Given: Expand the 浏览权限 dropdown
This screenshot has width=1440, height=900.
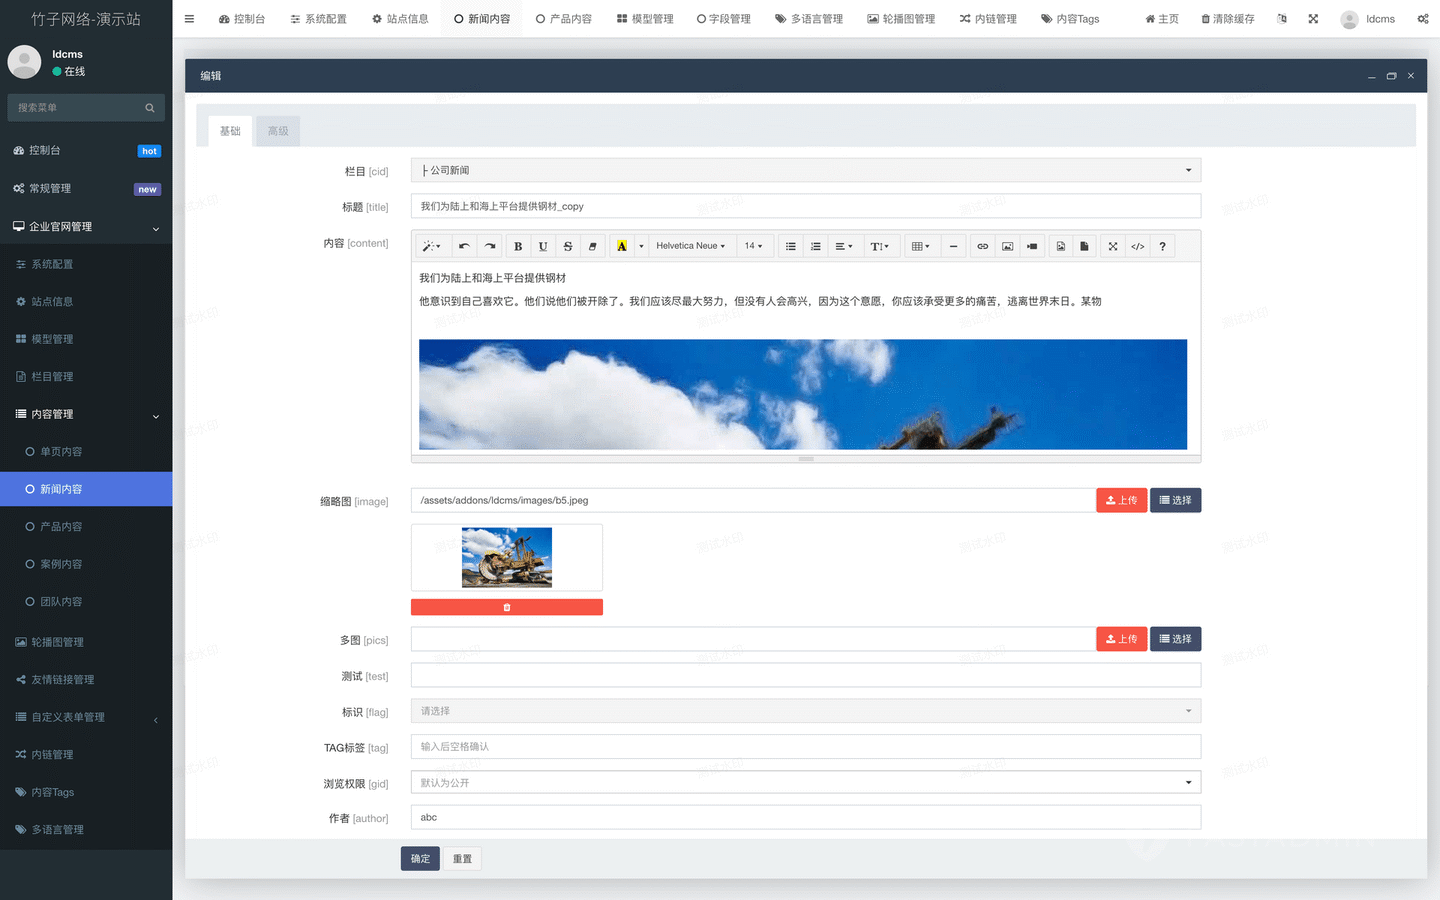Looking at the screenshot, I should [805, 783].
